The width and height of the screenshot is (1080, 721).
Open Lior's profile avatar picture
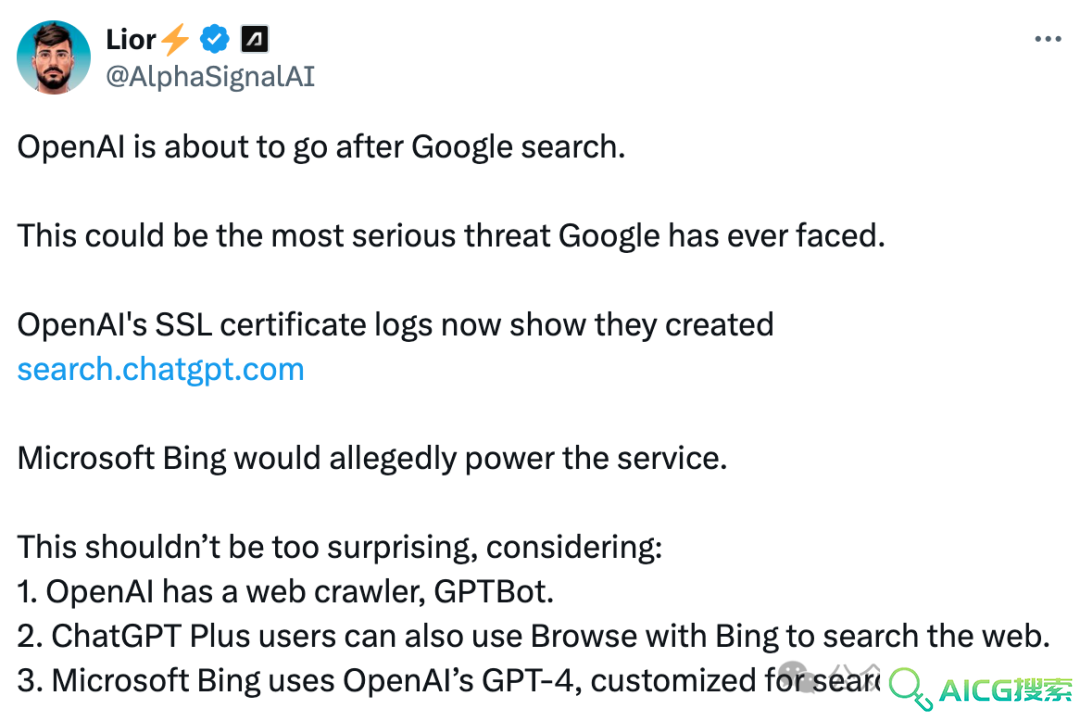coord(54,57)
